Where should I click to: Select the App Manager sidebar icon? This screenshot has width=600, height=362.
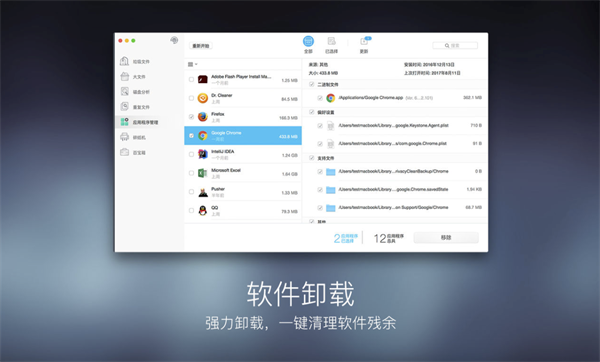tap(124, 122)
